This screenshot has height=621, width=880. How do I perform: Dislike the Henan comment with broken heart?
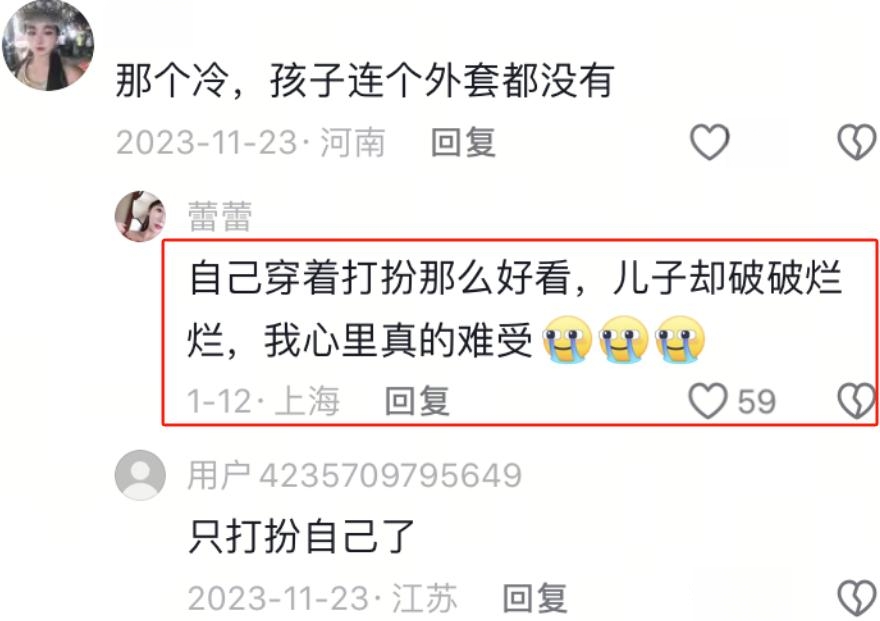(857, 142)
